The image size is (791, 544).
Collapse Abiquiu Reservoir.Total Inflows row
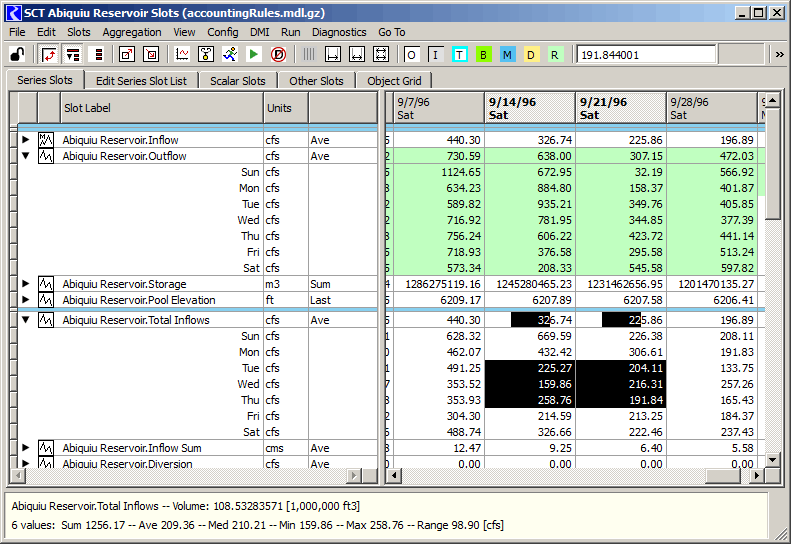(x=25, y=319)
